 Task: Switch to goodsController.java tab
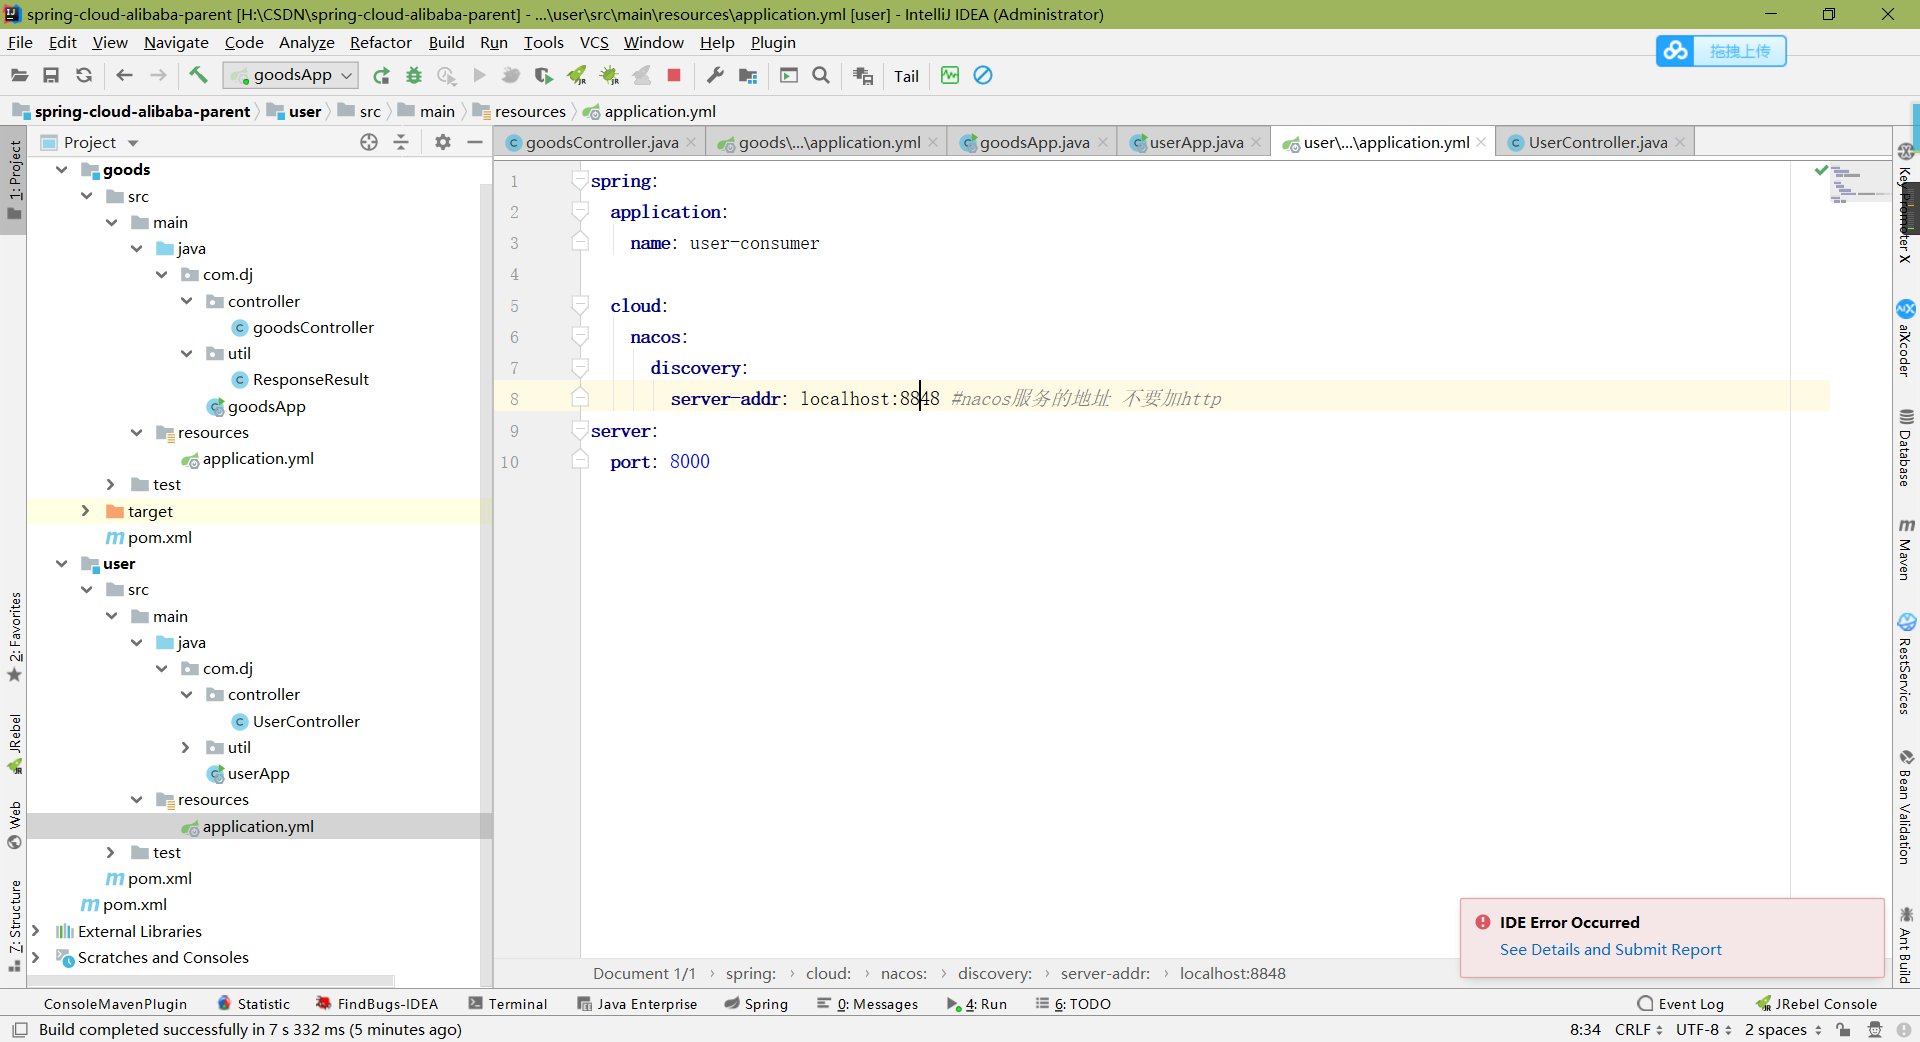[601, 142]
